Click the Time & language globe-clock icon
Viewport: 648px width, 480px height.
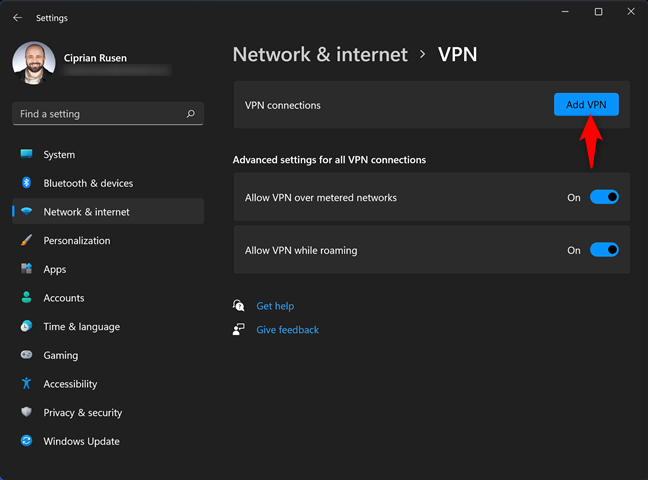click(x=26, y=326)
